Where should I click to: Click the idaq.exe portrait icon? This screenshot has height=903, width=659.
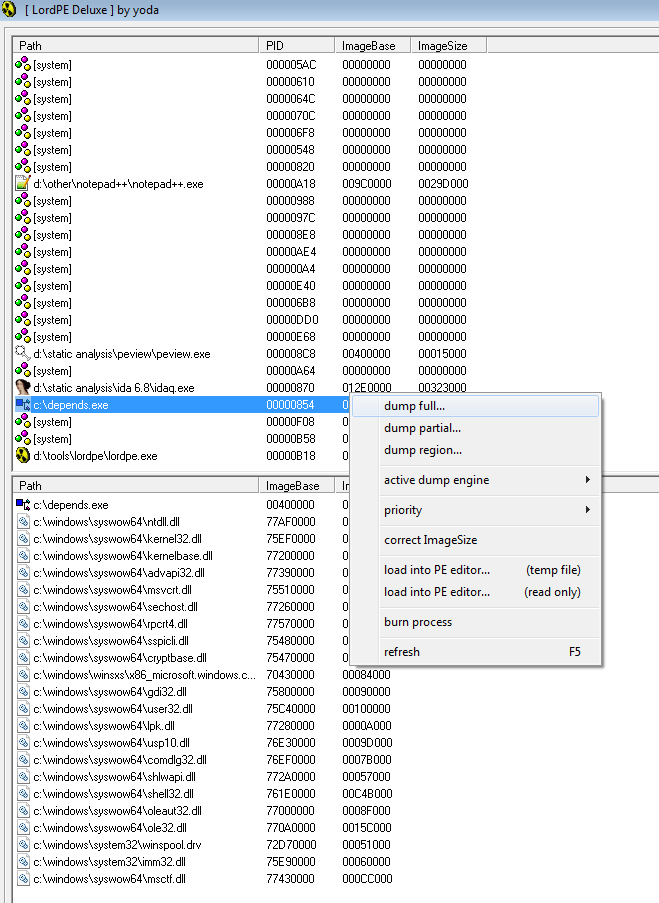[x=22, y=388]
